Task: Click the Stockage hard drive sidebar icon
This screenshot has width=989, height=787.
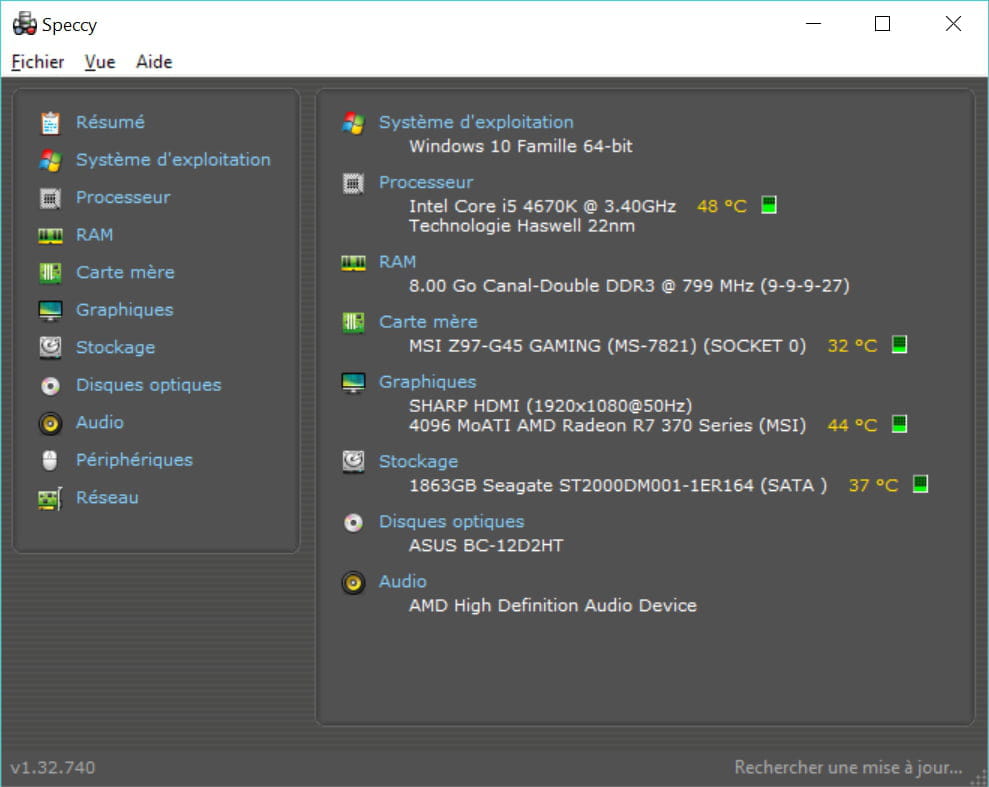Action: 50,348
